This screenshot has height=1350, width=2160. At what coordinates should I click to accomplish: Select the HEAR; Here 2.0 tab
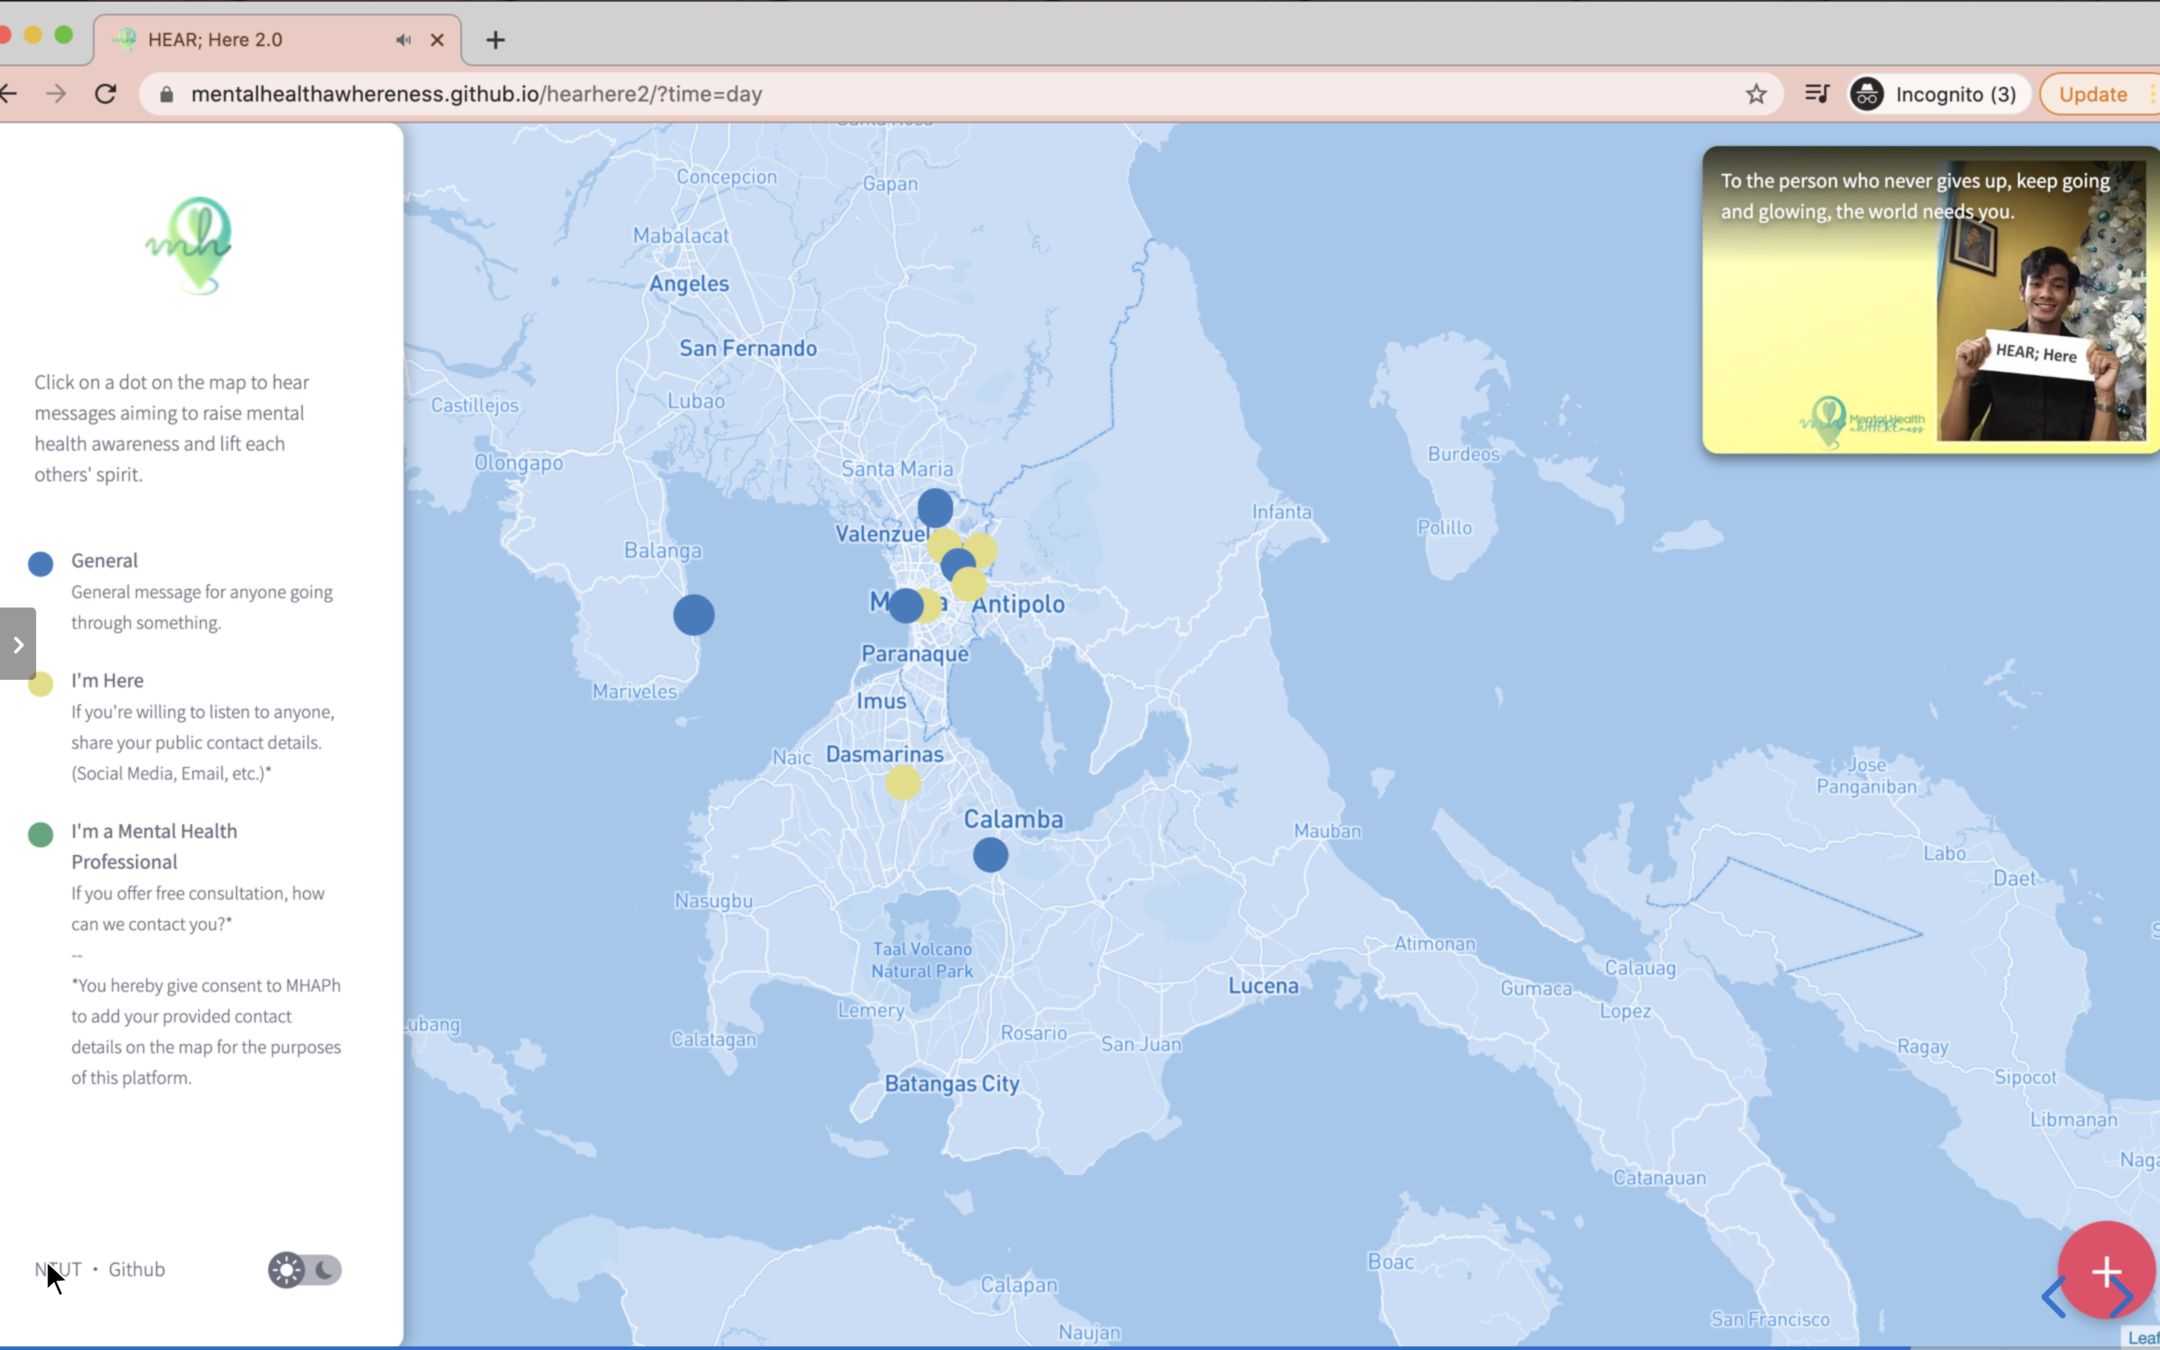(x=215, y=40)
